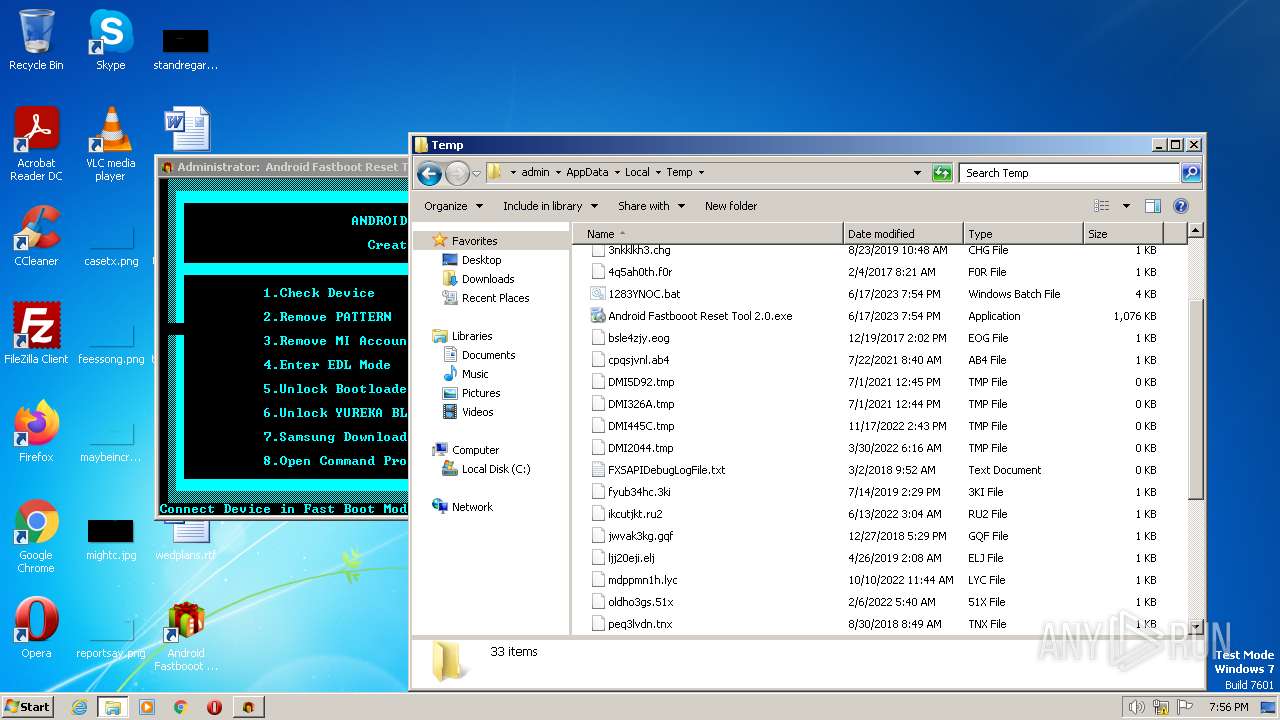Open Internet Explorer from taskbar
The width and height of the screenshot is (1280, 720).
click(x=79, y=707)
